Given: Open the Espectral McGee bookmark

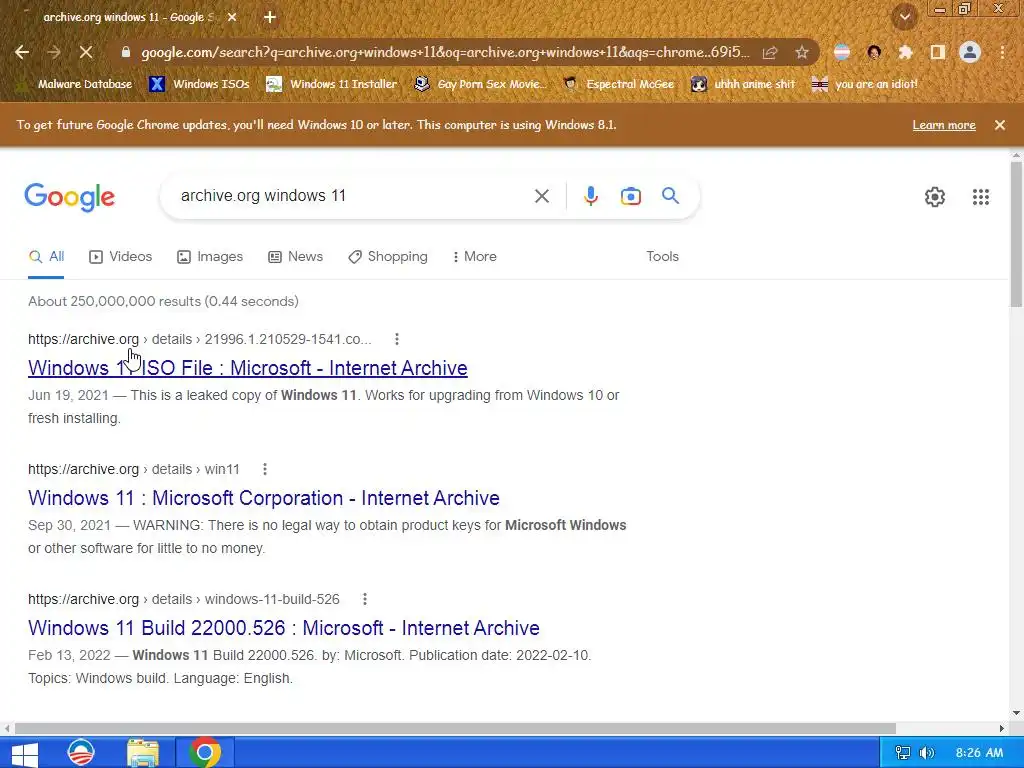Looking at the screenshot, I should coord(618,84).
